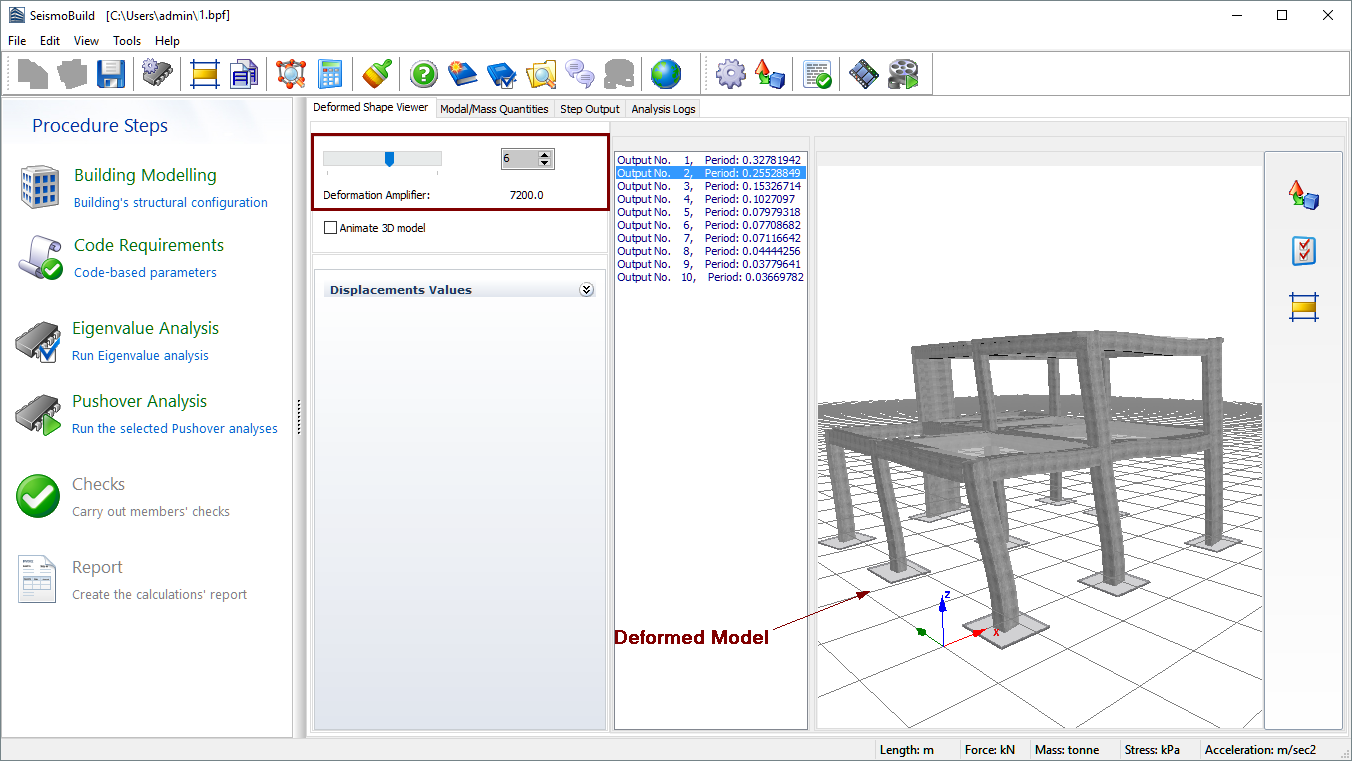Expand the Displacements Values section
Screen dimensions: 1352x761
586,290
